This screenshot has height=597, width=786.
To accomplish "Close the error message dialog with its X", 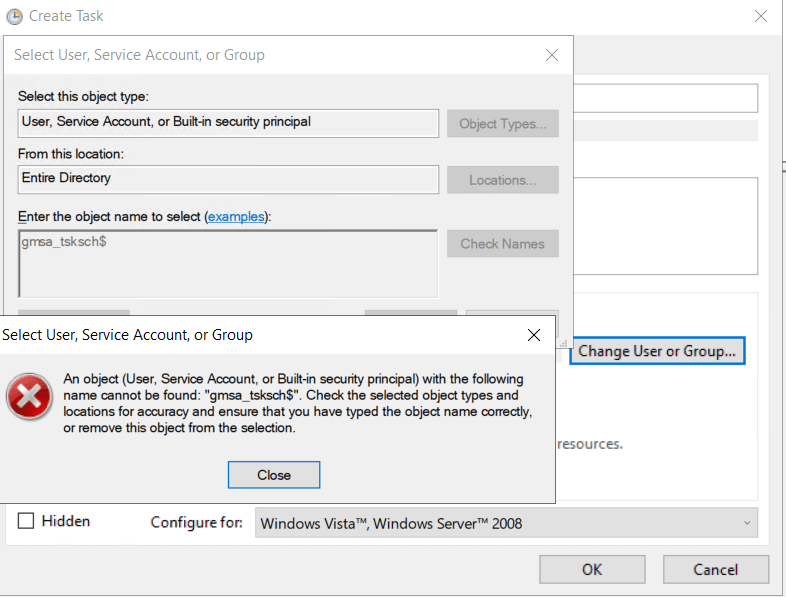I will tap(534, 335).
